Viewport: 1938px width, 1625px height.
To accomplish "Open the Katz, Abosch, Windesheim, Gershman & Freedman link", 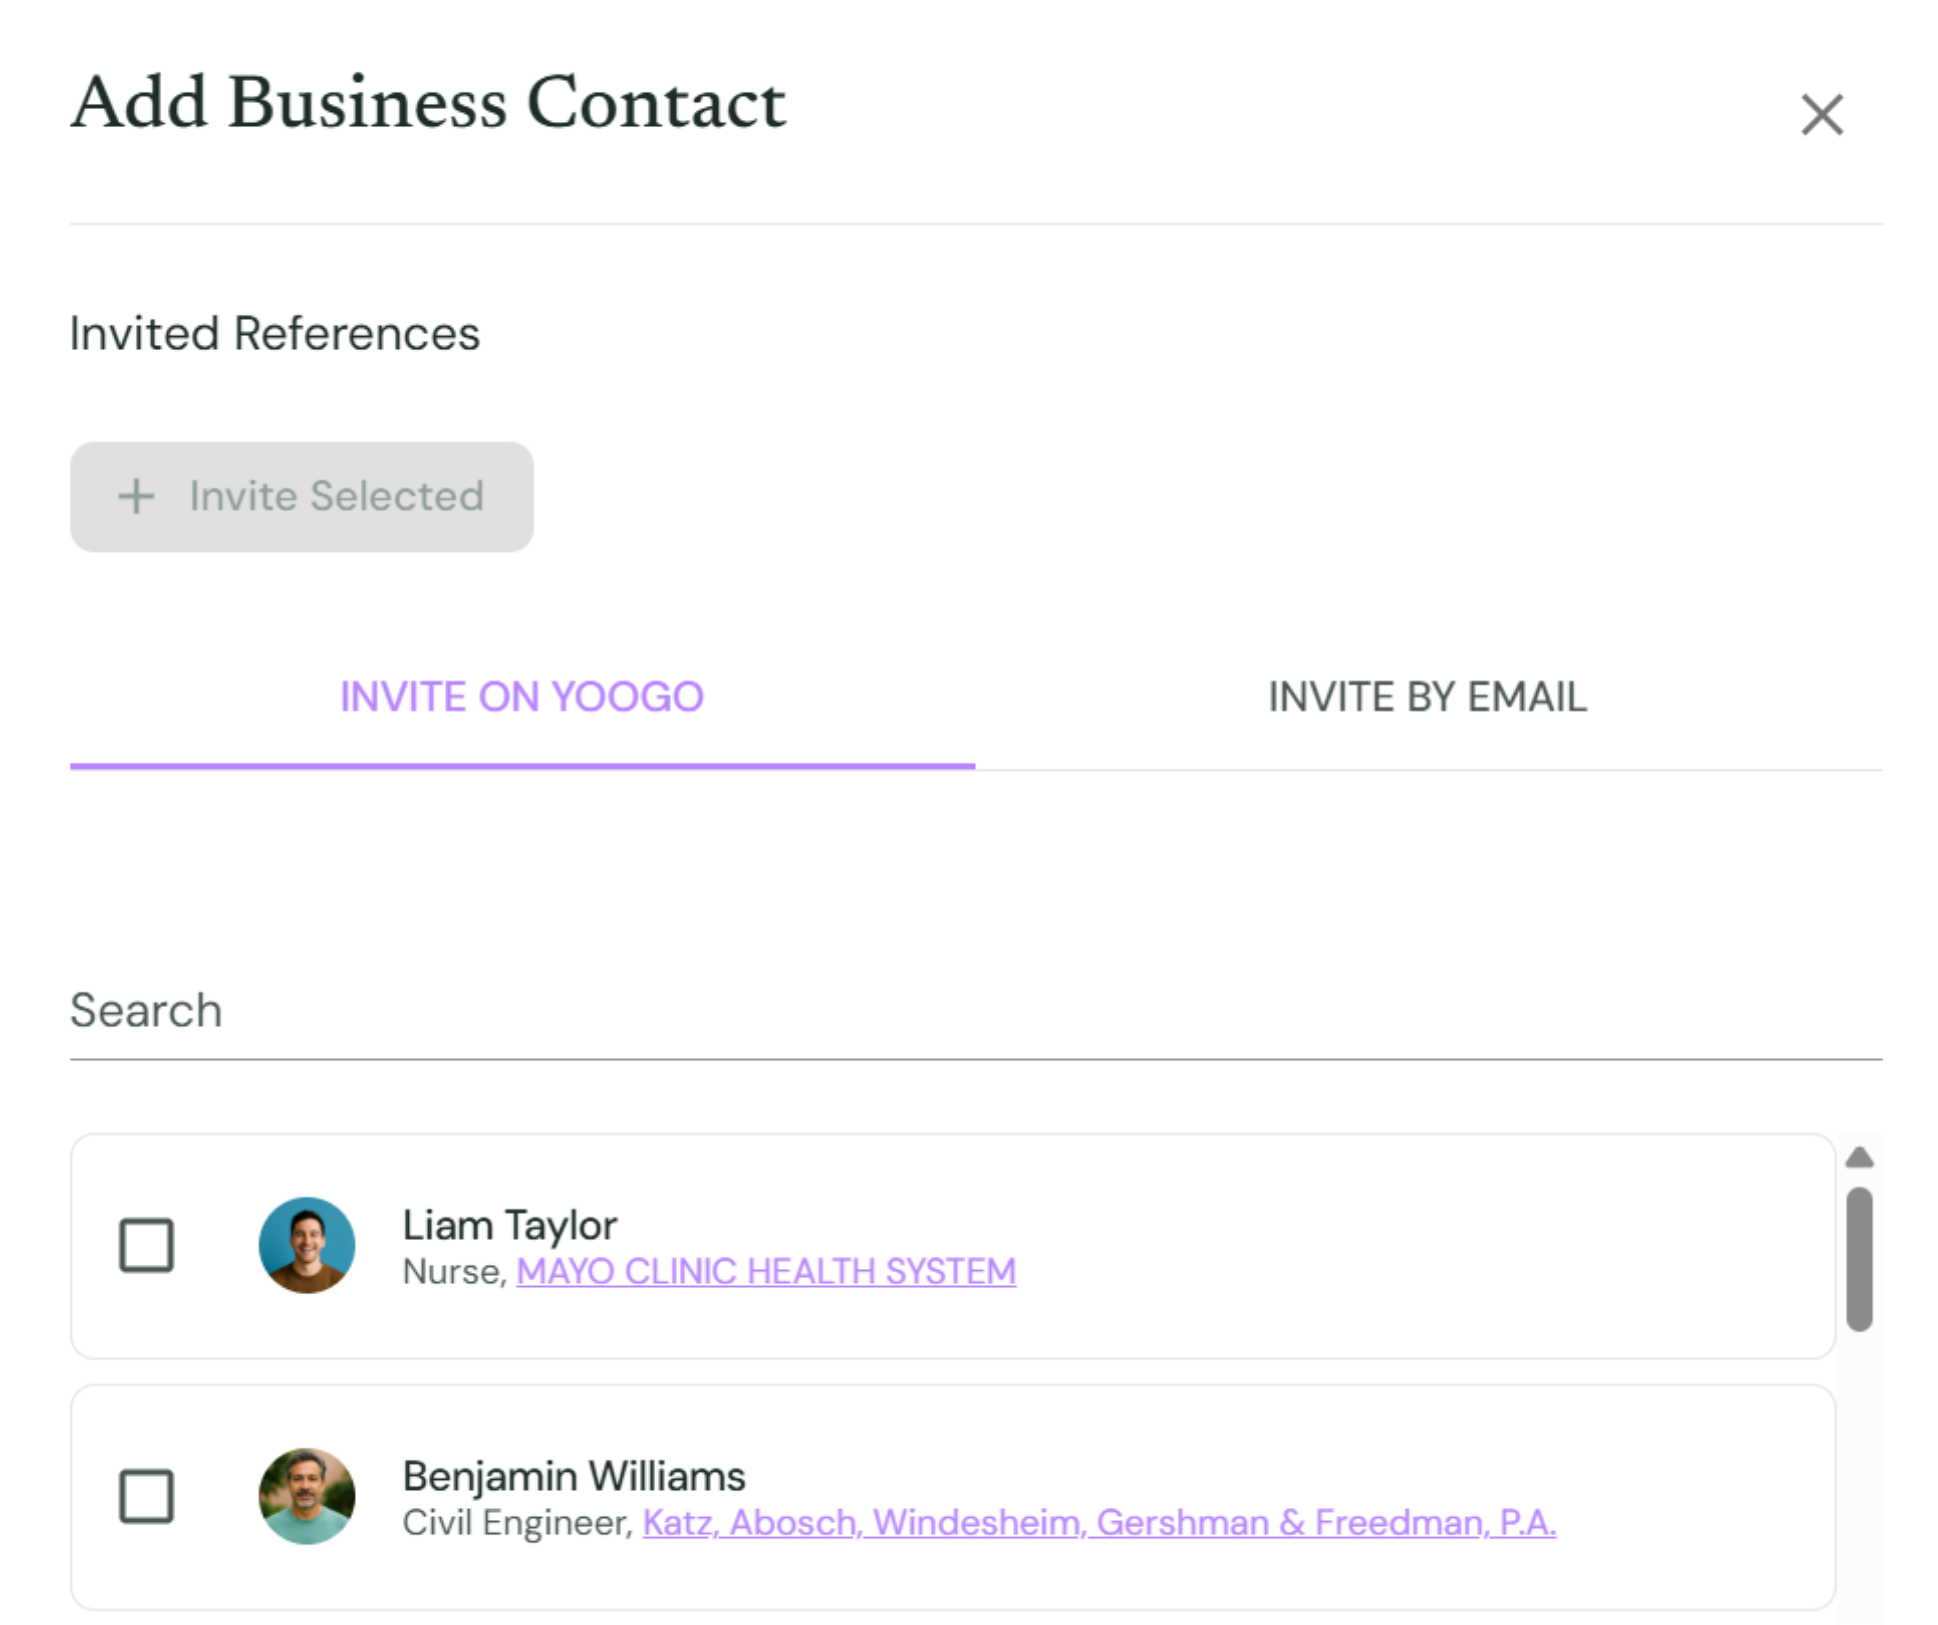I will click(1099, 1522).
